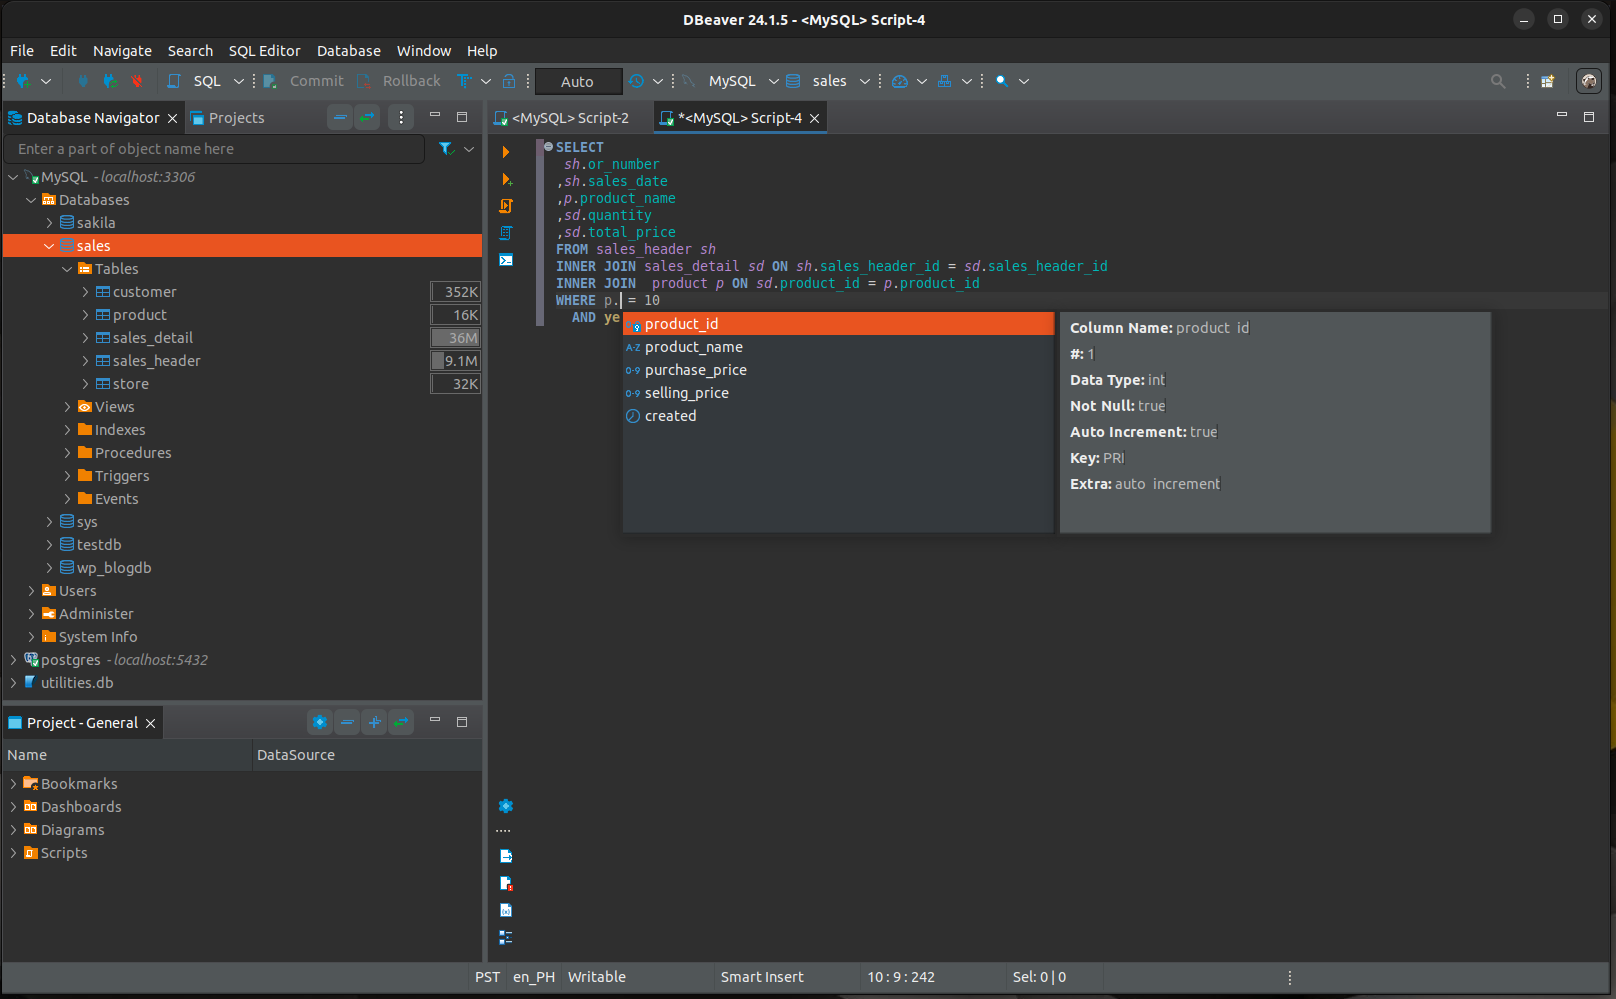This screenshot has height=999, width=1616.
Task: Toggle link with editor in Project panel
Action: pos(401,722)
